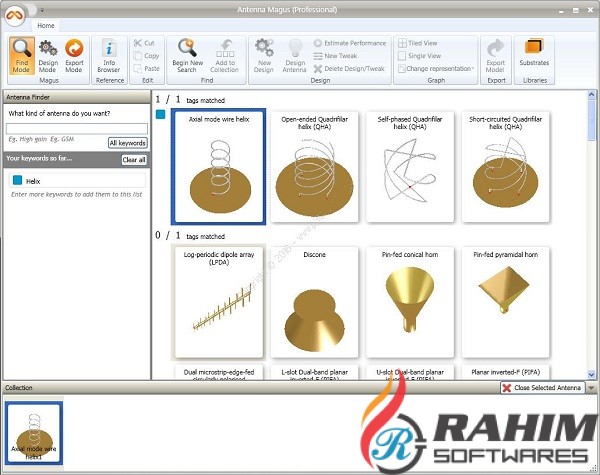Click the results vertical scrollbar thumb
This screenshot has width=600, height=475.
pos(592,119)
